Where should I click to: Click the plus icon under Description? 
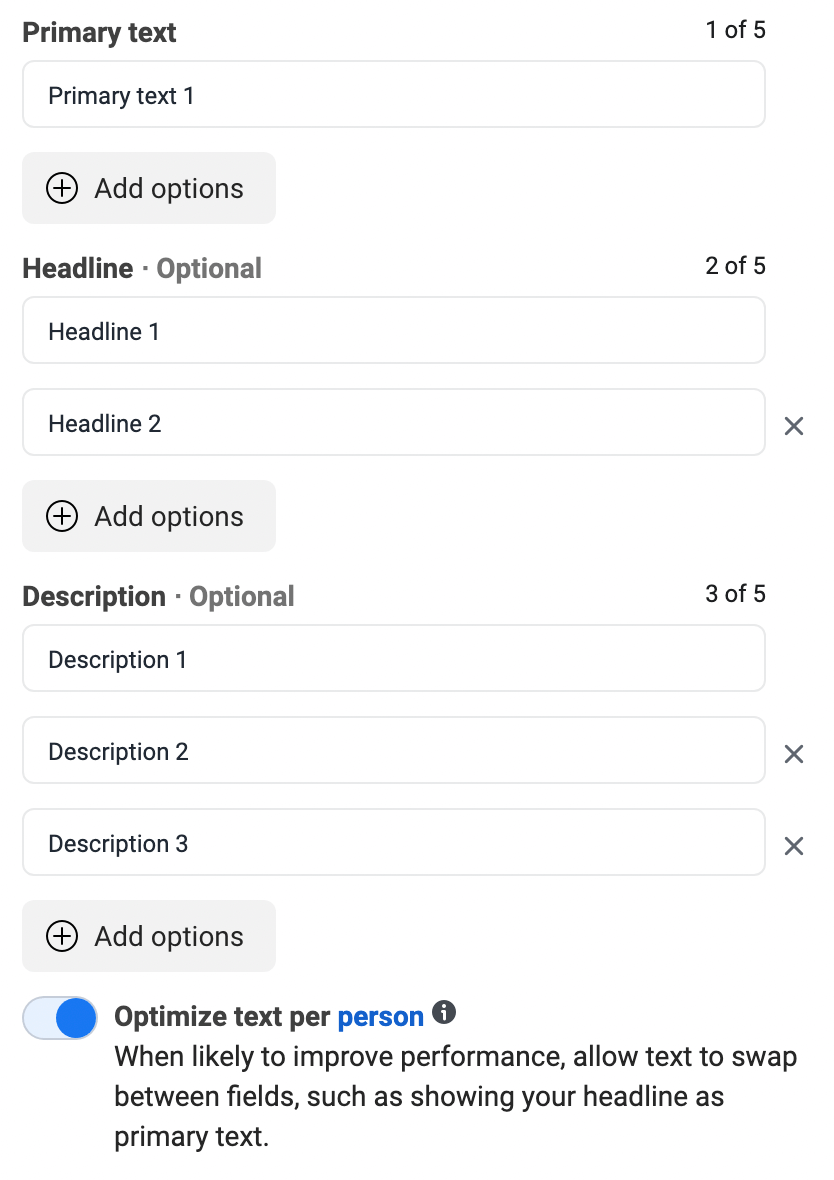coord(63,936)
